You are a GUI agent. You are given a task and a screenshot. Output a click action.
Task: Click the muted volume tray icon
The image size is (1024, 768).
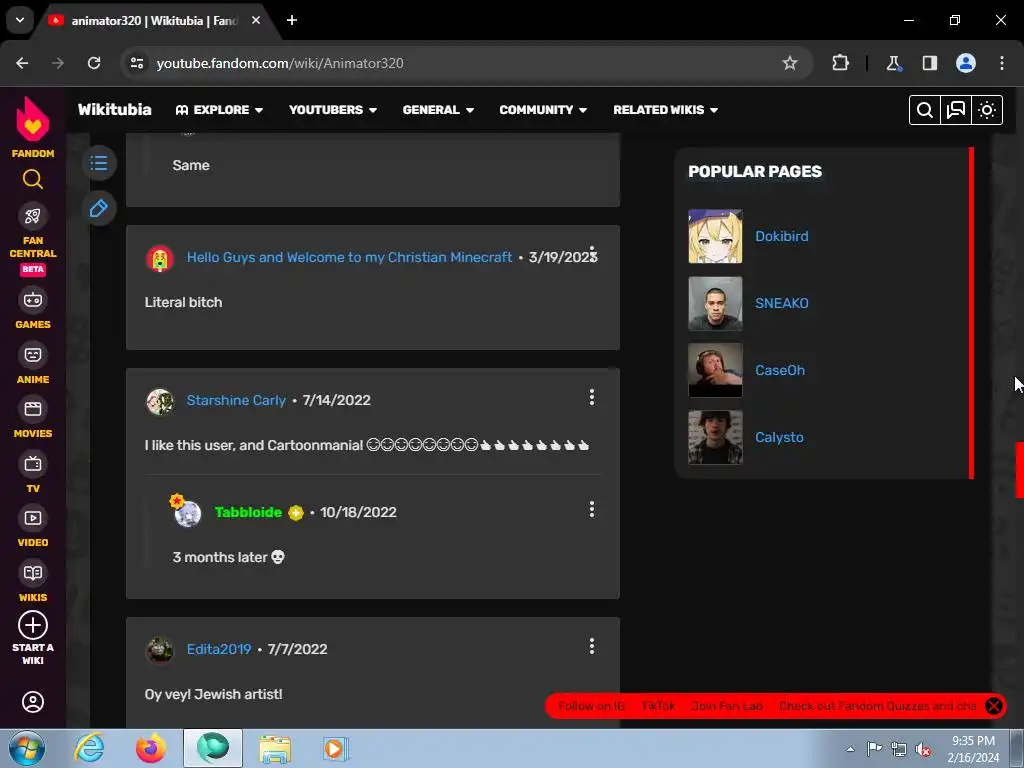point(923,750)
